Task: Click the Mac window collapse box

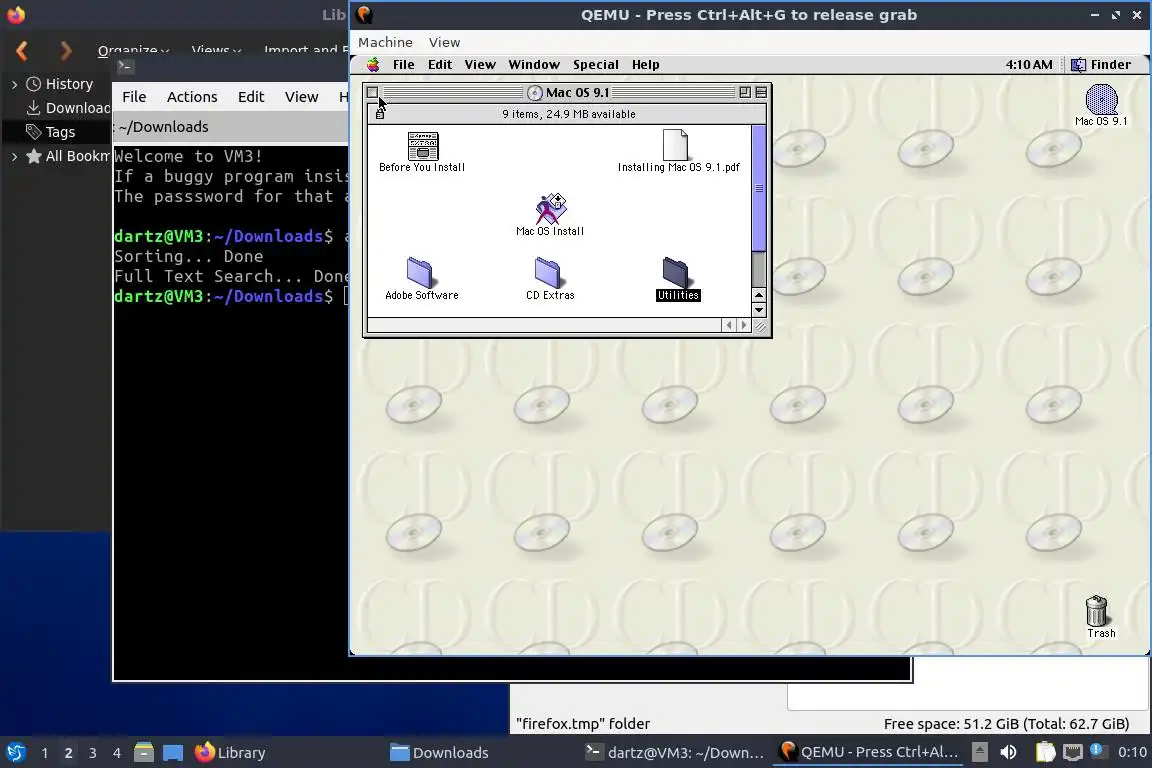Action: tap(761, 93)
